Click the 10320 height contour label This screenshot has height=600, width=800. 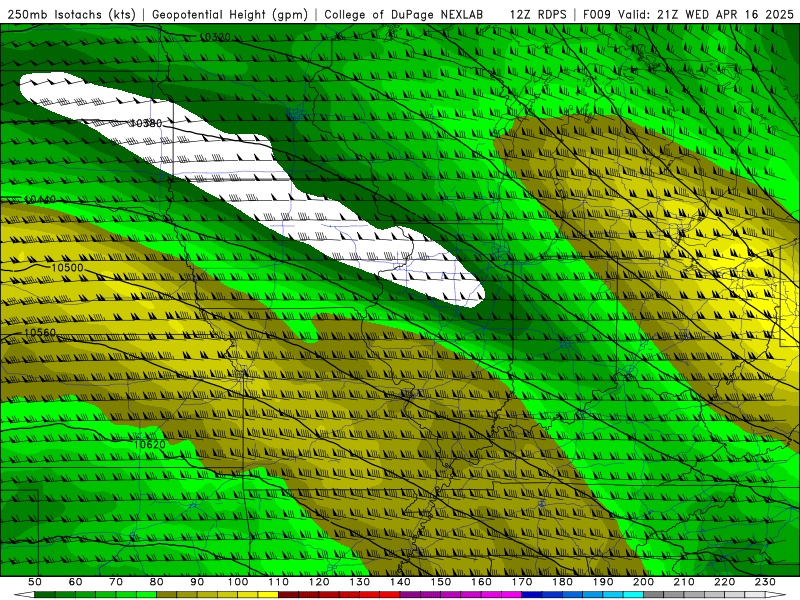(215, 37)
